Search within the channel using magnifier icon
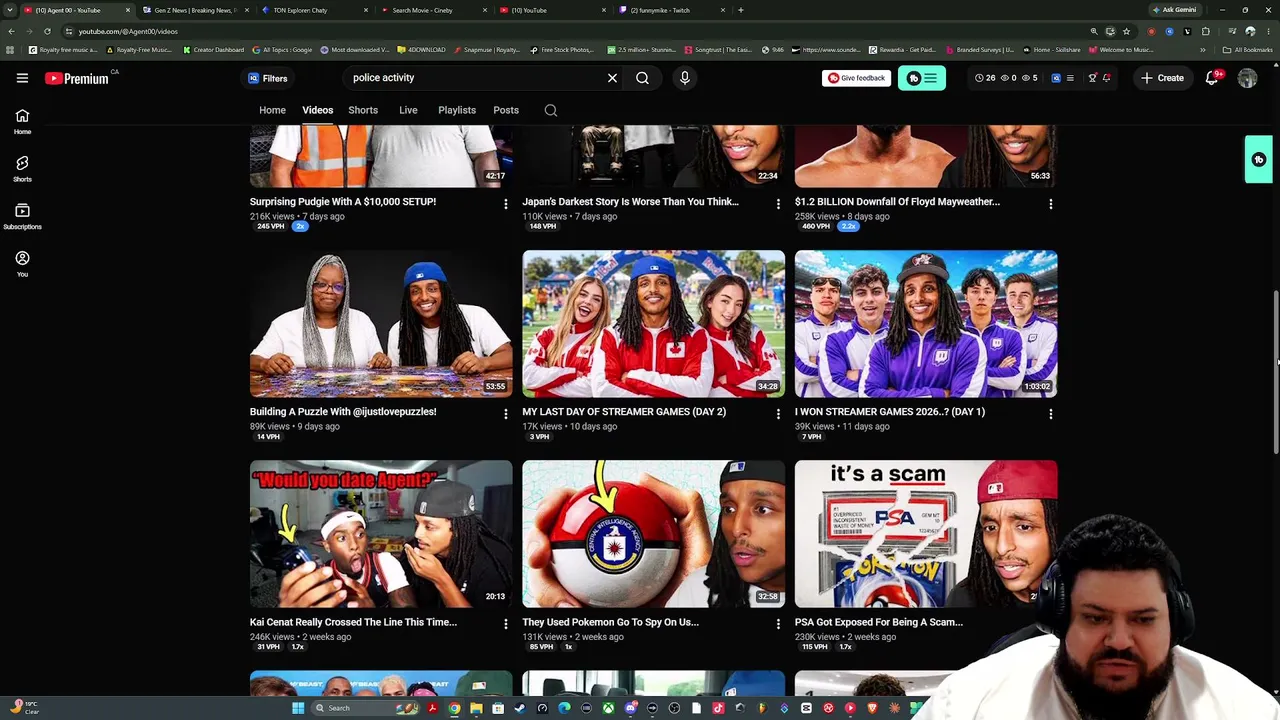The width and height of the screenshot is (1280, 720). tap(551, 110)
